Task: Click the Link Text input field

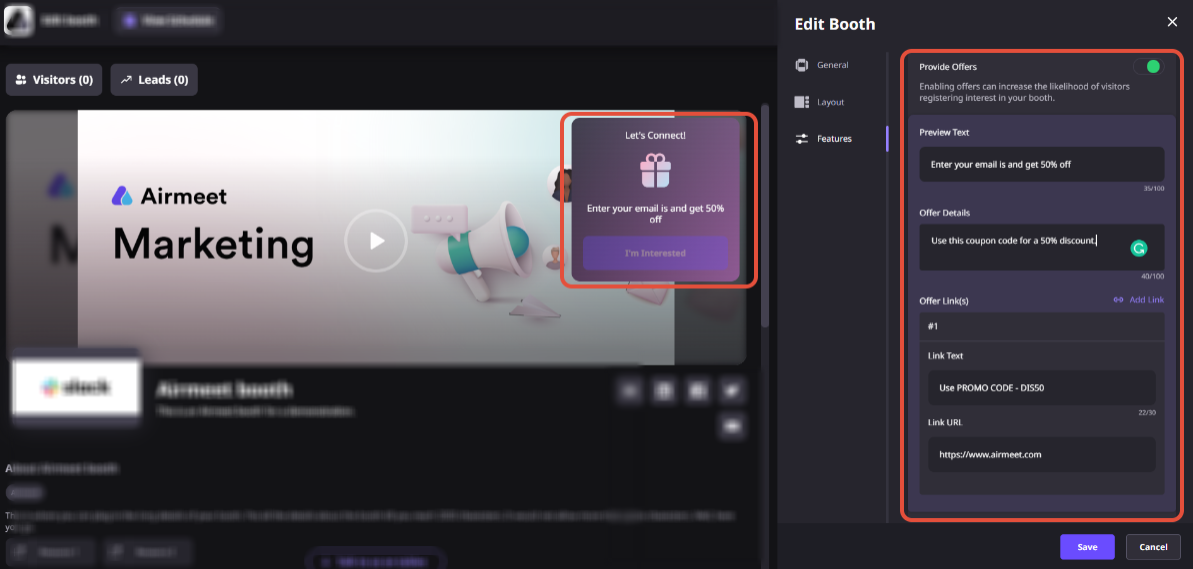Action: (x=1042, y=388)
